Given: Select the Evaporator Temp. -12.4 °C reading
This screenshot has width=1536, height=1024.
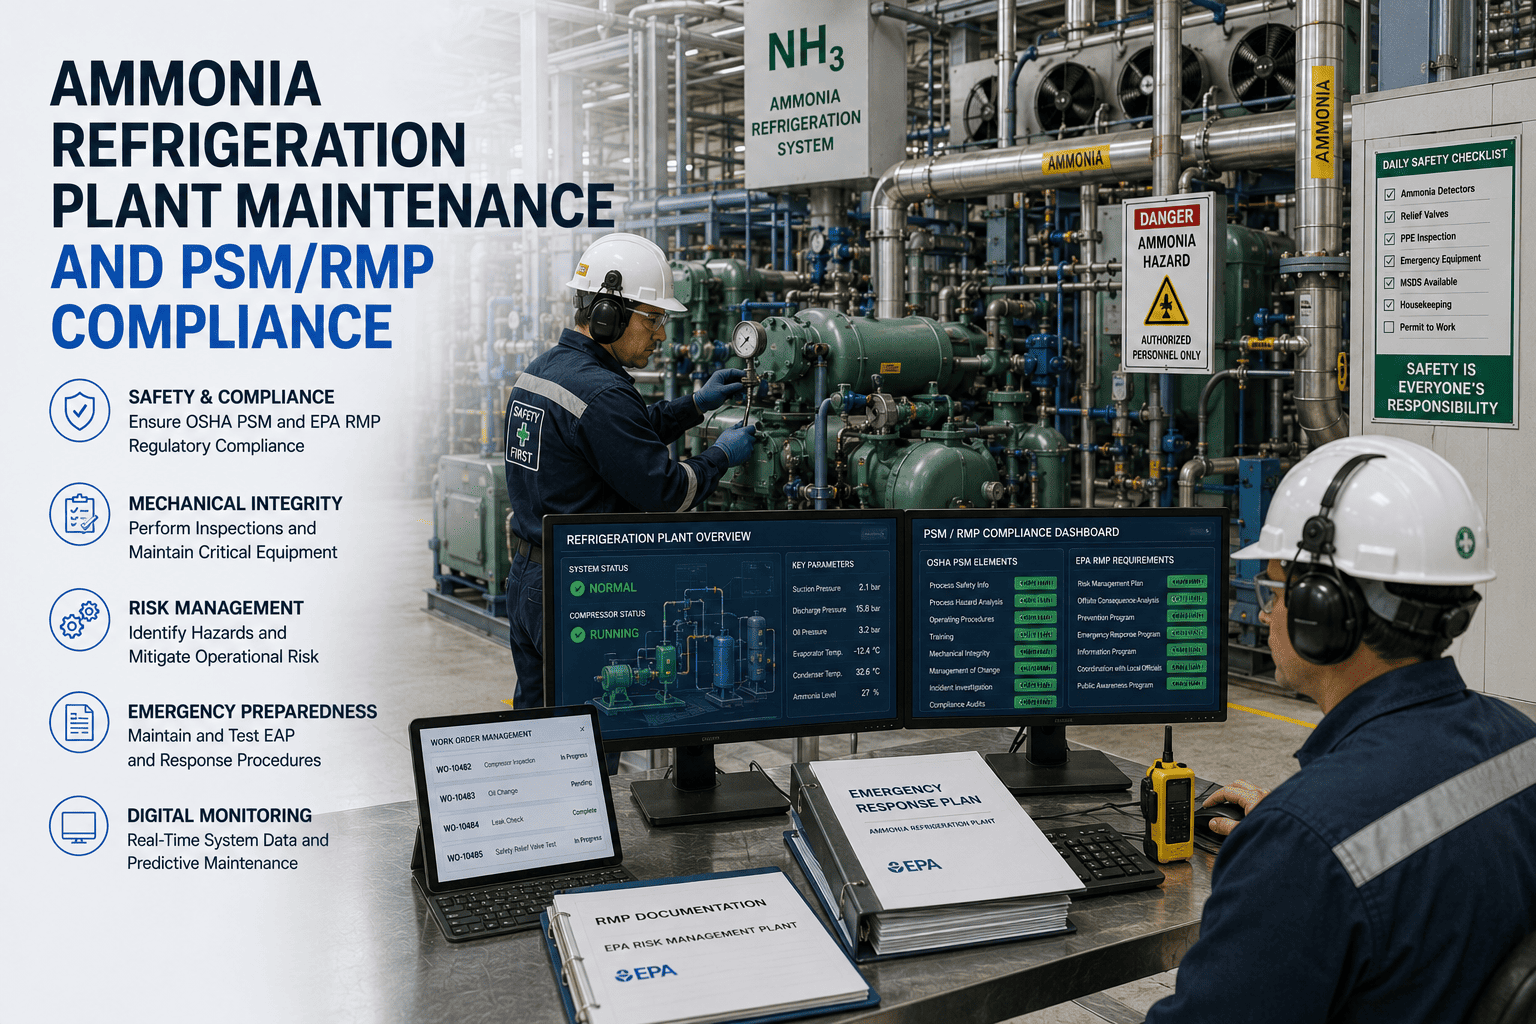Looking at the screenshot, I should tap(837, 652).
